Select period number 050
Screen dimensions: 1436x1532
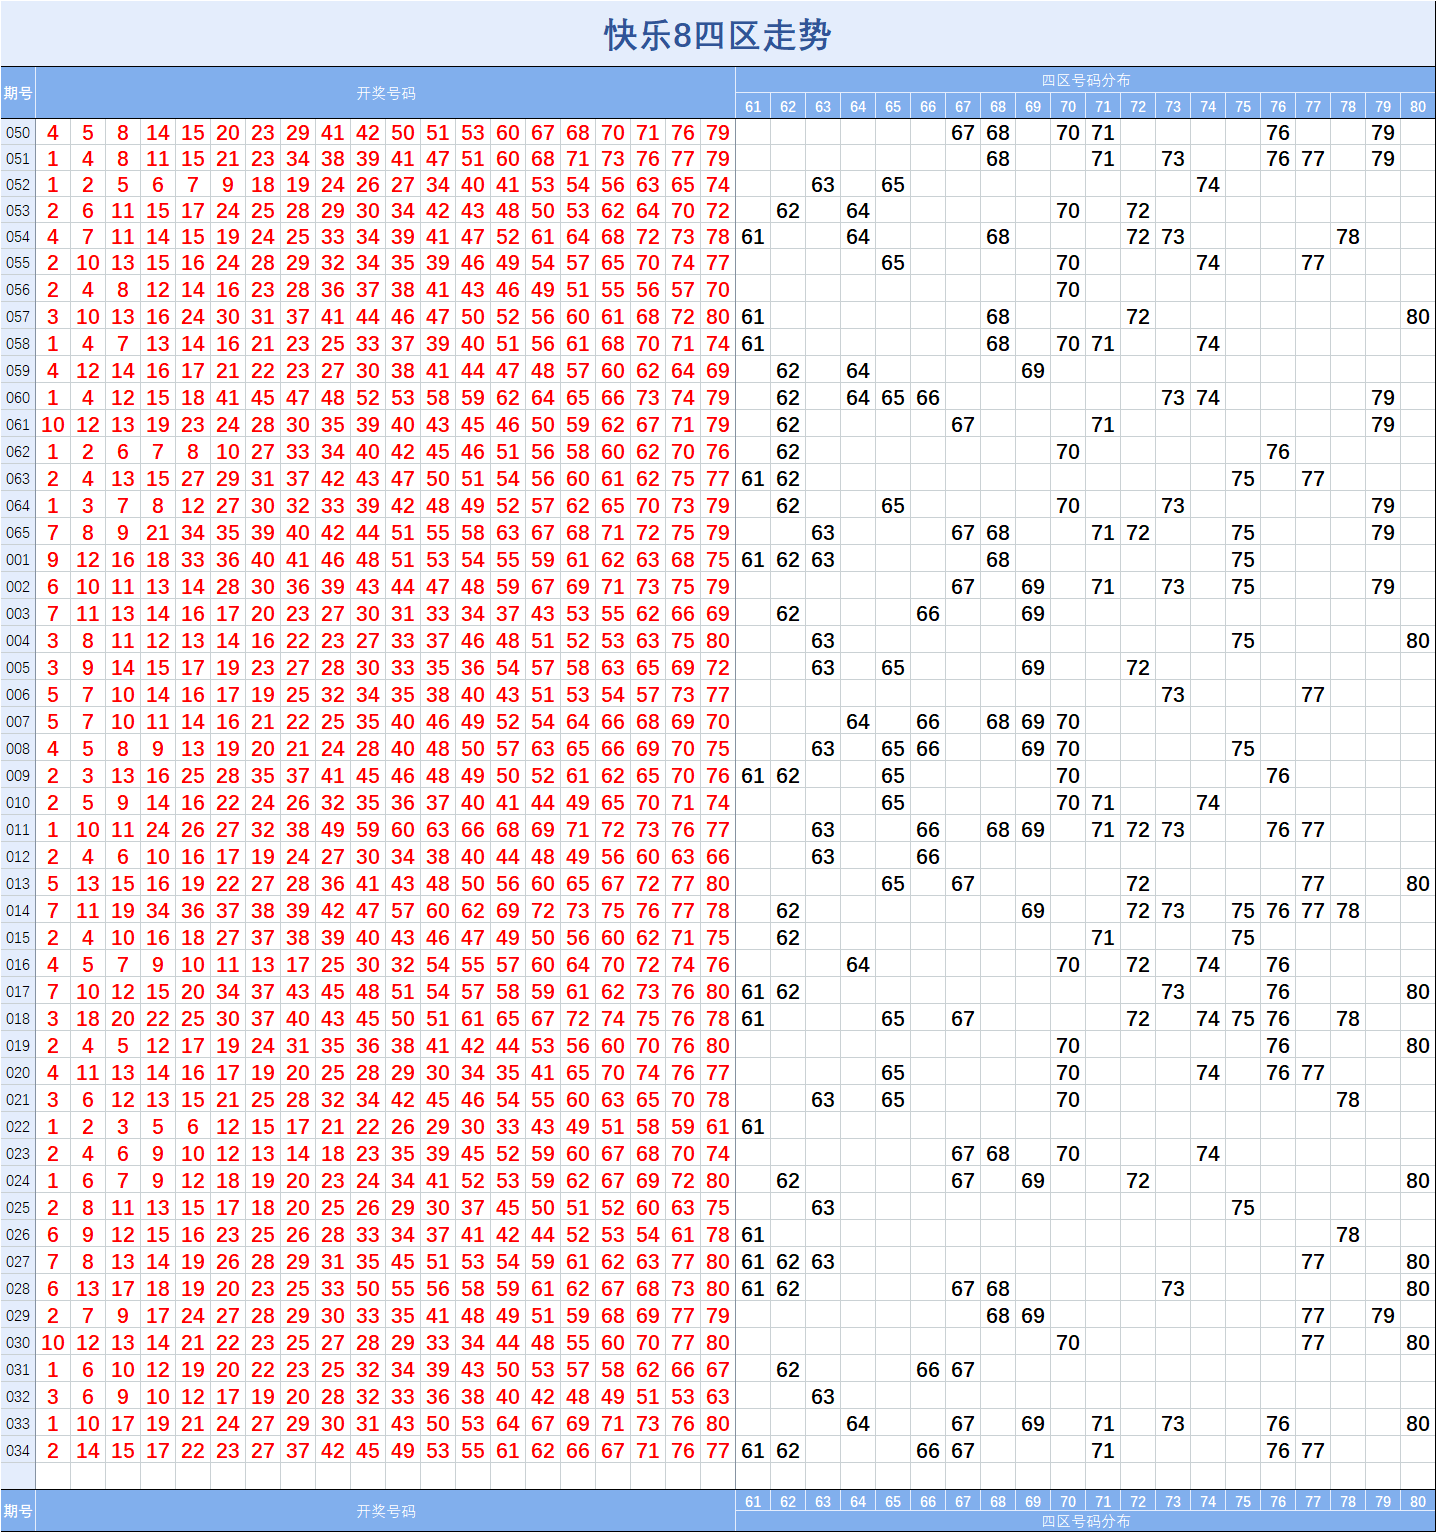coord(18,133)
